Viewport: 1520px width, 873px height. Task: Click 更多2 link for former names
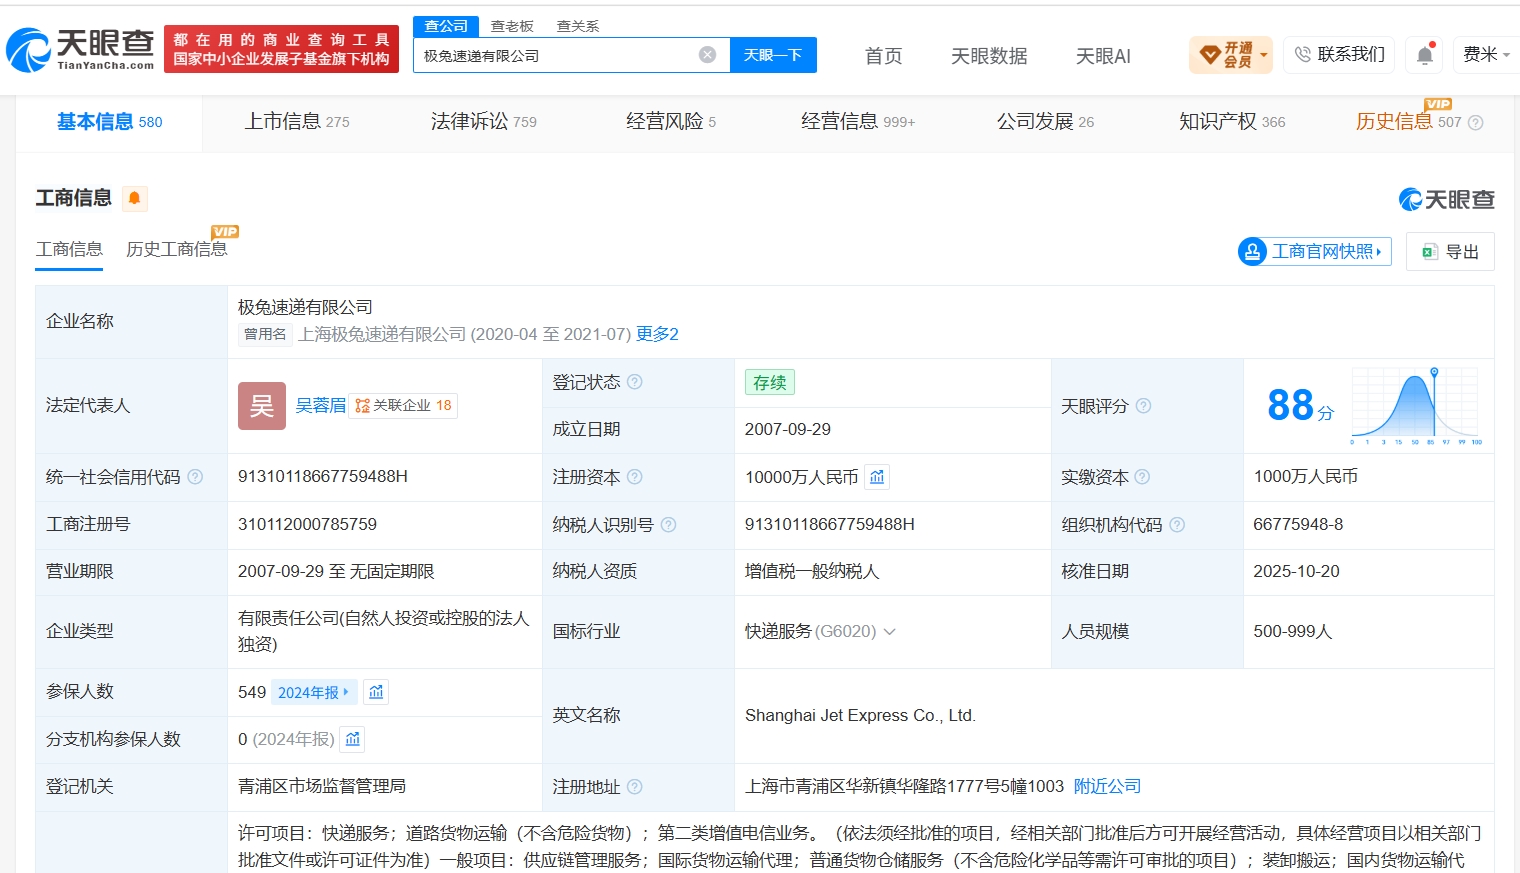pos(658,334)
